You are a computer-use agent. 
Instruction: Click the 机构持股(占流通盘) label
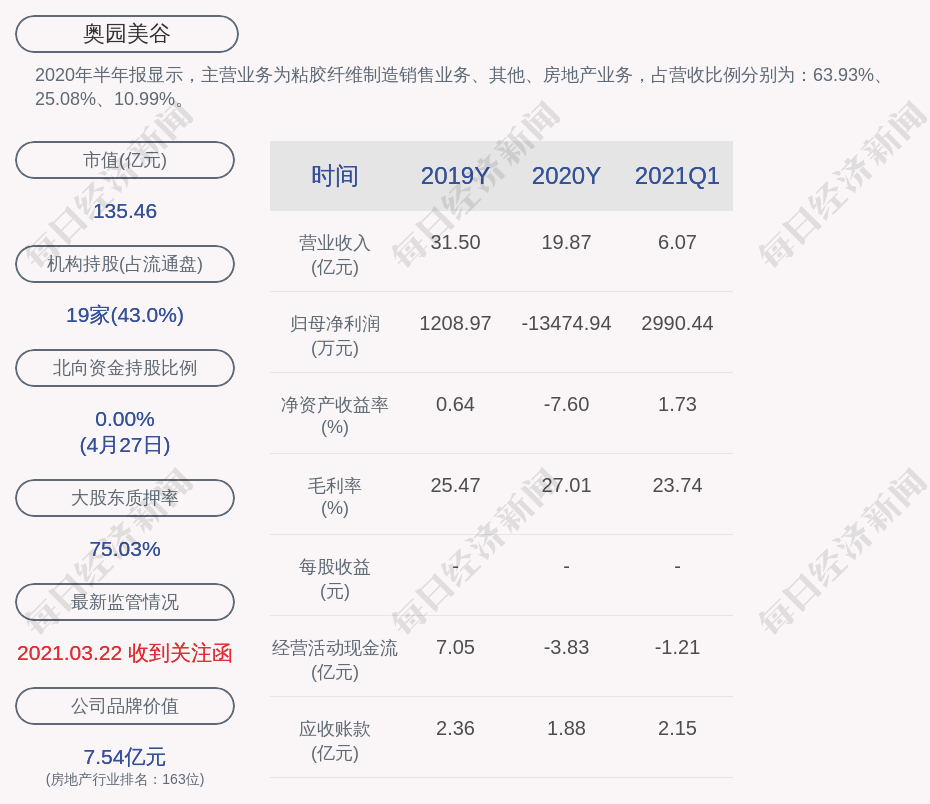(125, 264)
